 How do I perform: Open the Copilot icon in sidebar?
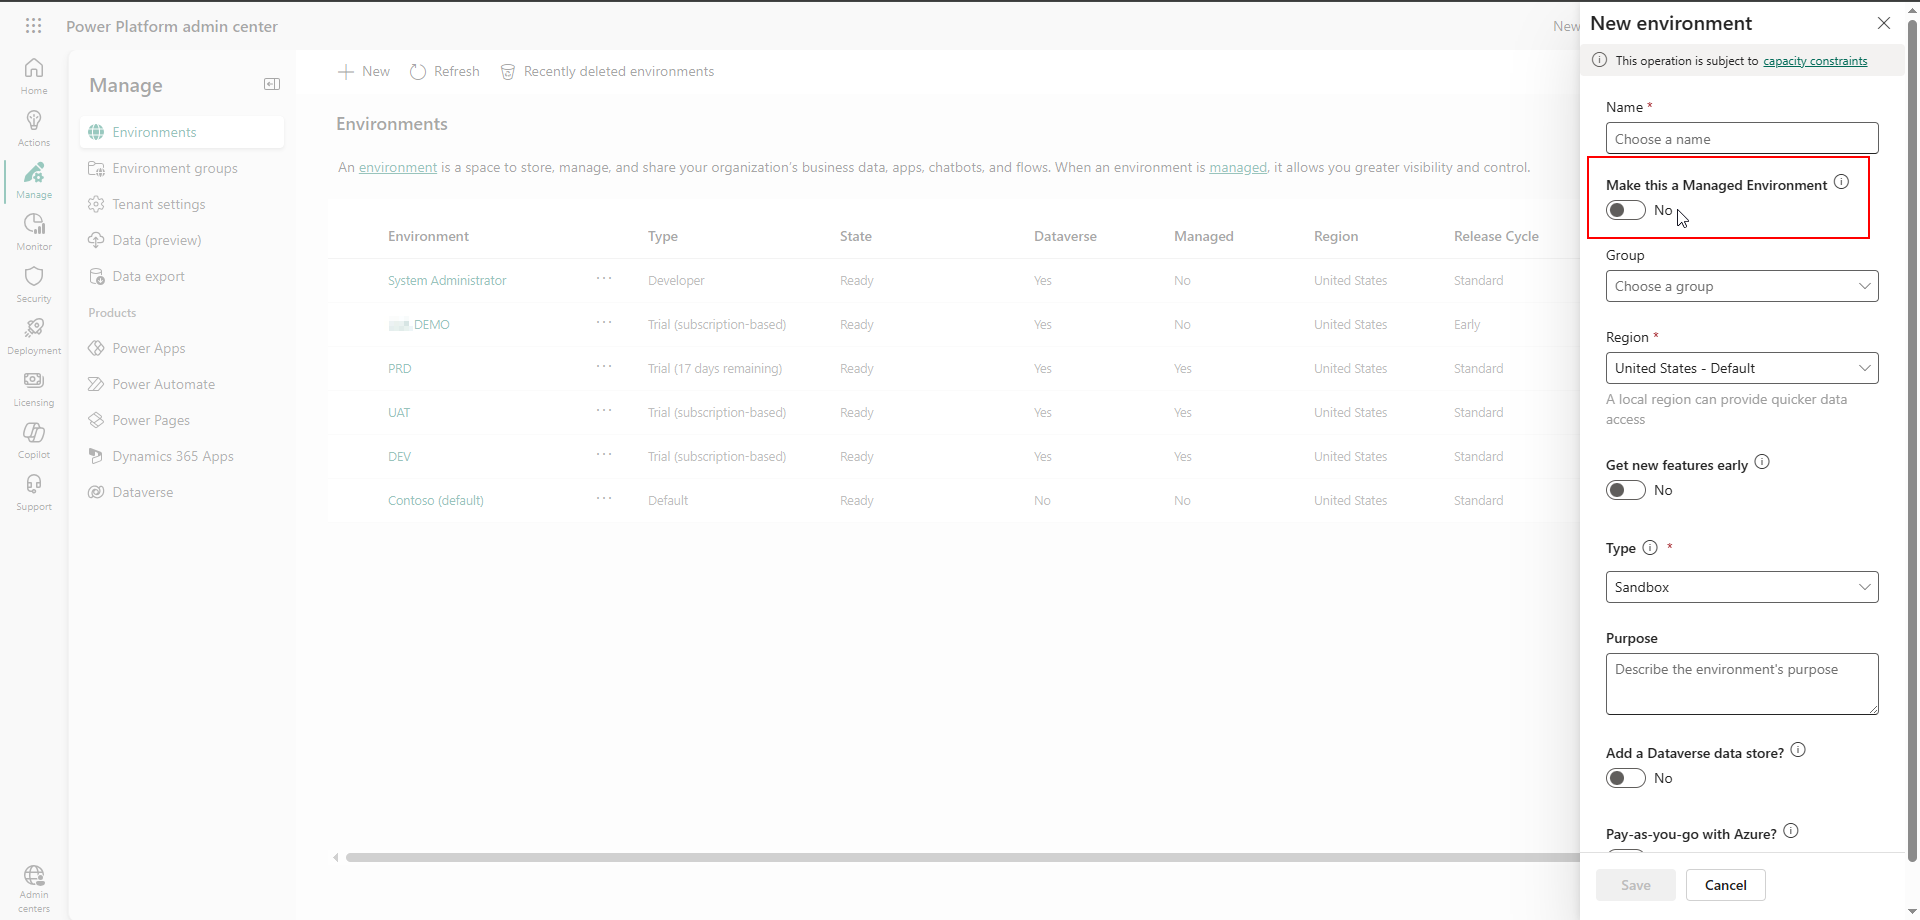34,439
